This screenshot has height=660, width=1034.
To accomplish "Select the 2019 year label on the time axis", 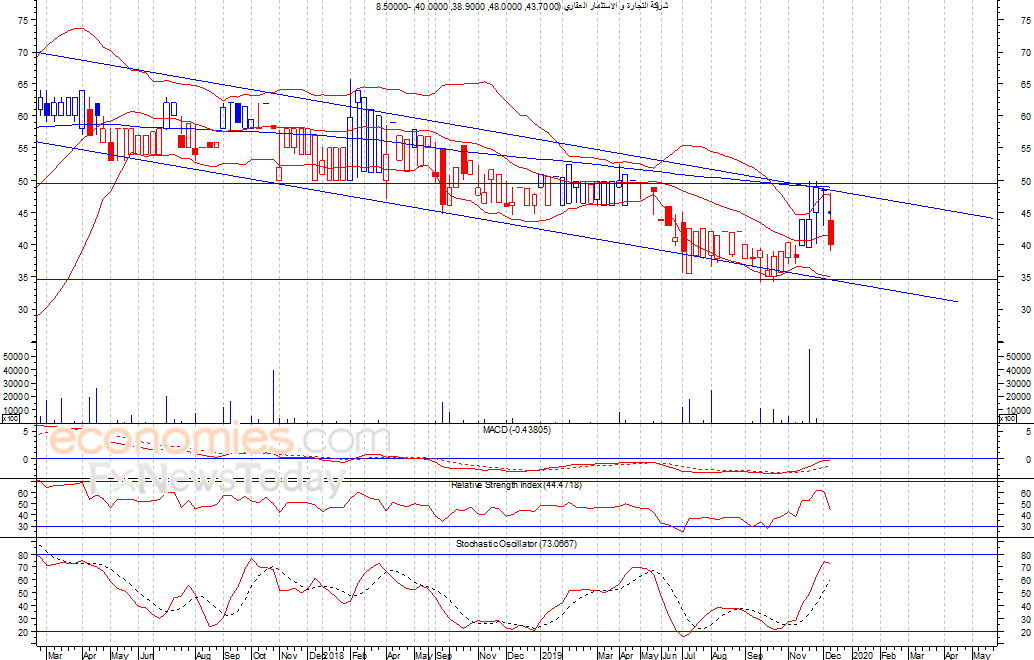I will (551, 655).
